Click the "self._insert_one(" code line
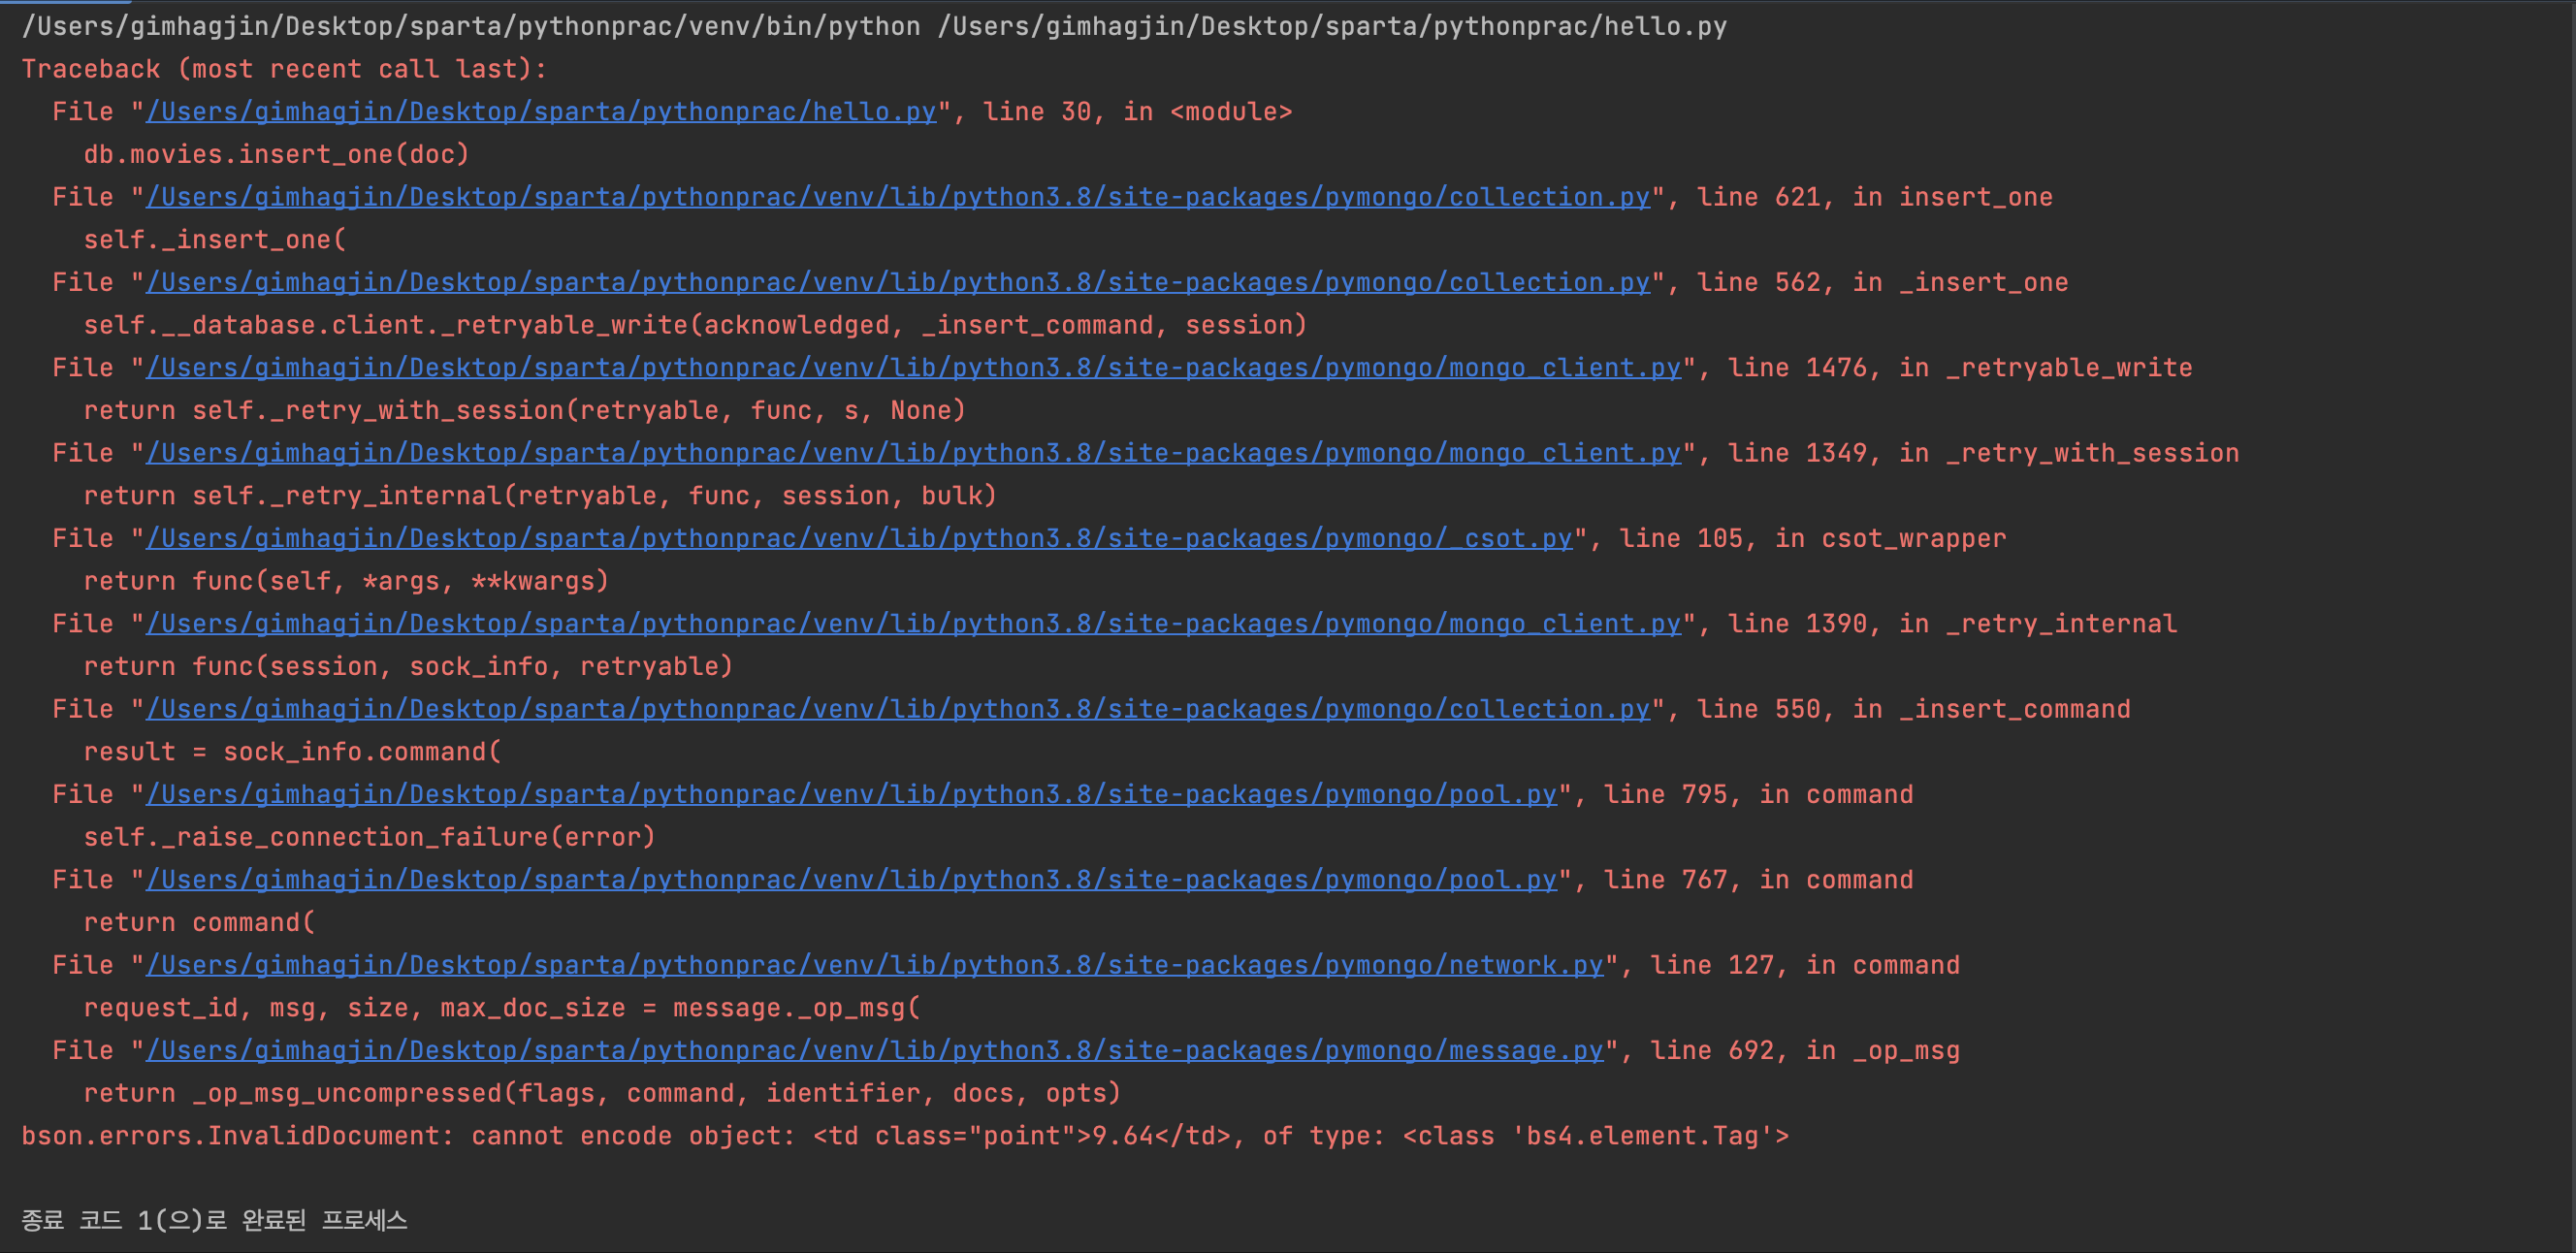 tap(214, 240)
